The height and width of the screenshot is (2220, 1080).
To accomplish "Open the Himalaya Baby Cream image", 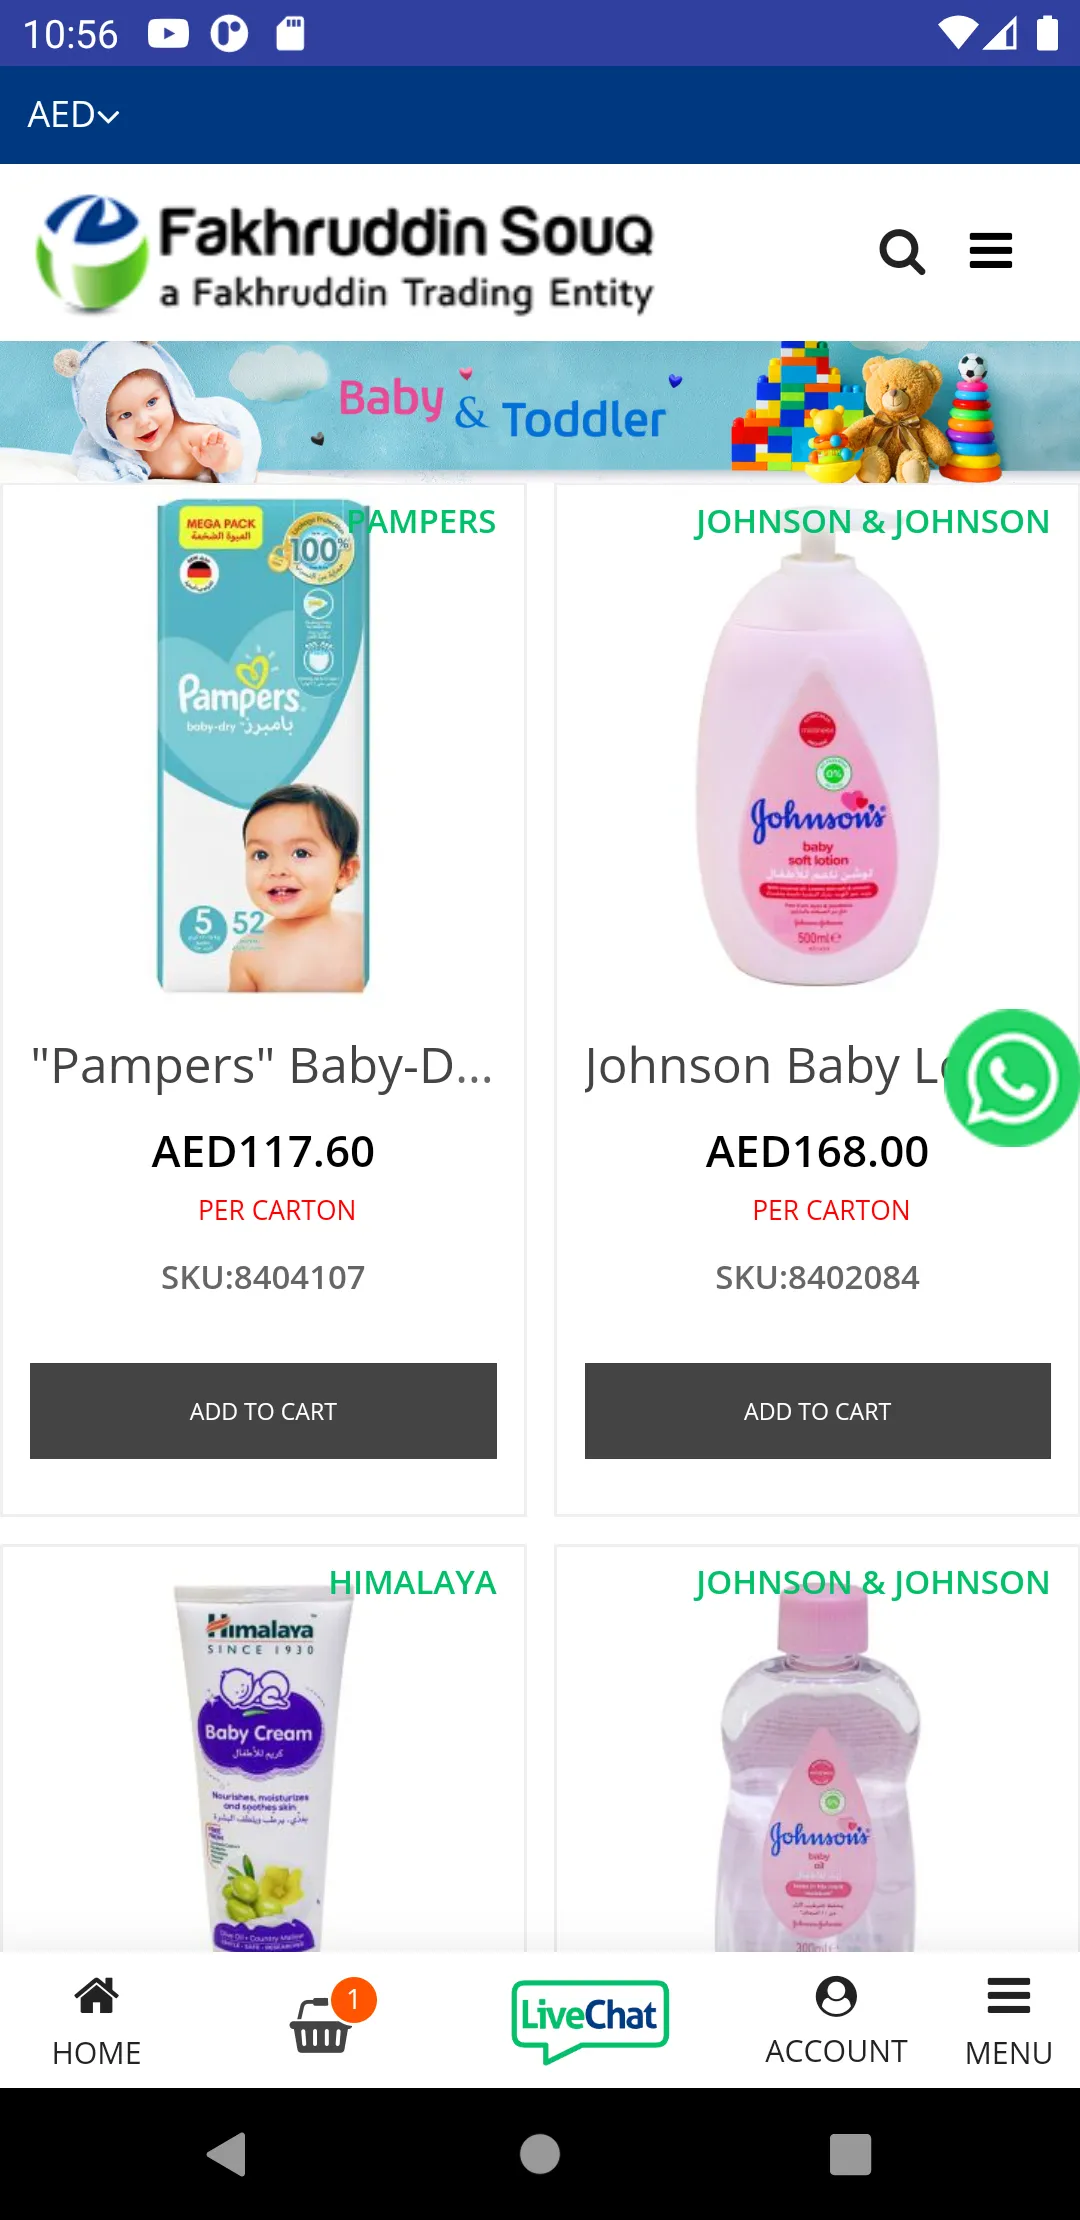I will coord(263,1766).
